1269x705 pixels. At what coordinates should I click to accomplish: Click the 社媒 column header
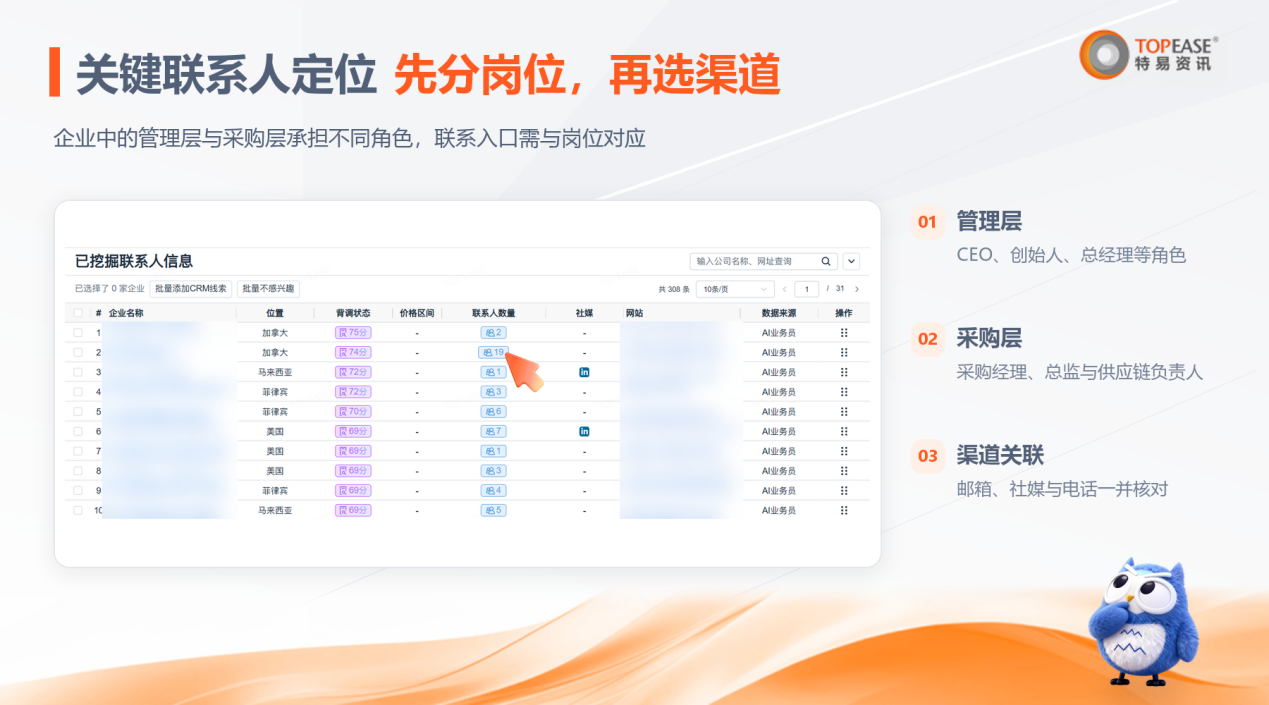click(x=584, y=313)
